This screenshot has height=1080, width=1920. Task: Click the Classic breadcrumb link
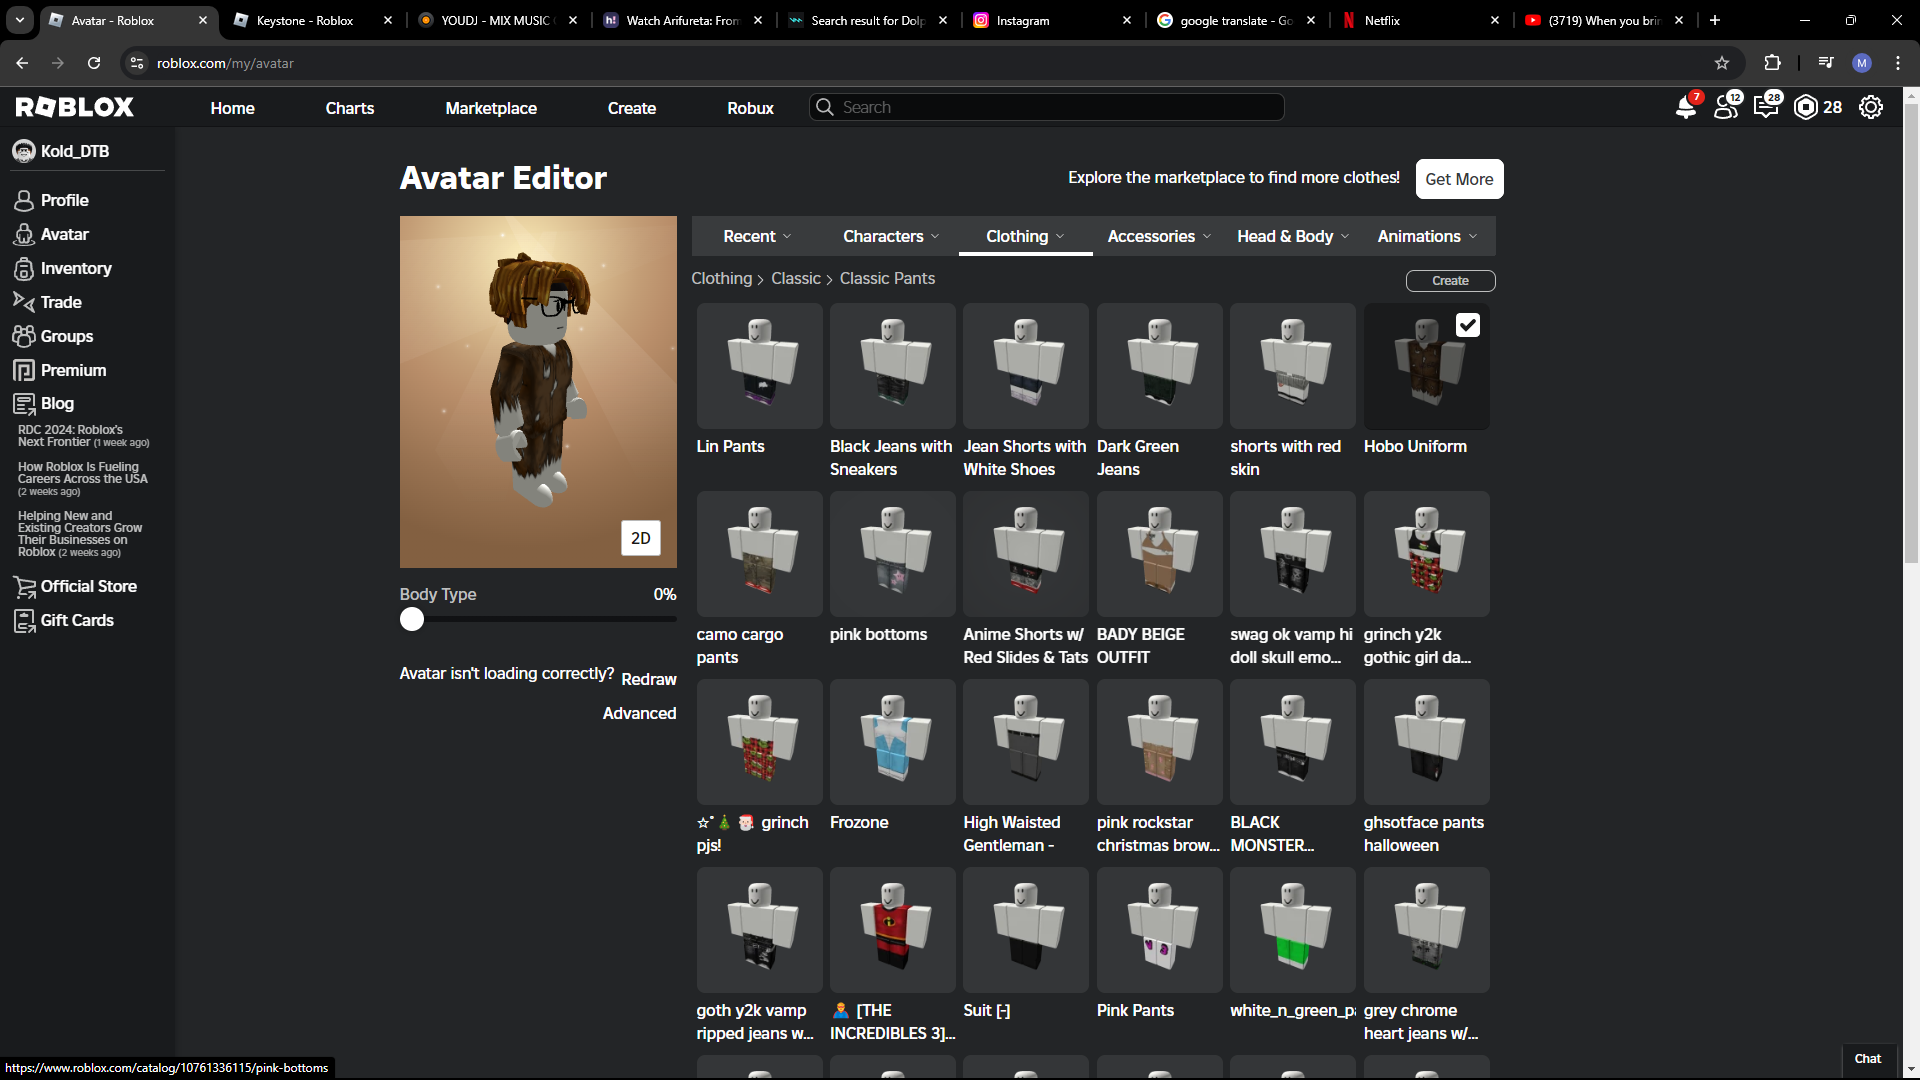click(x=796, y=279)
